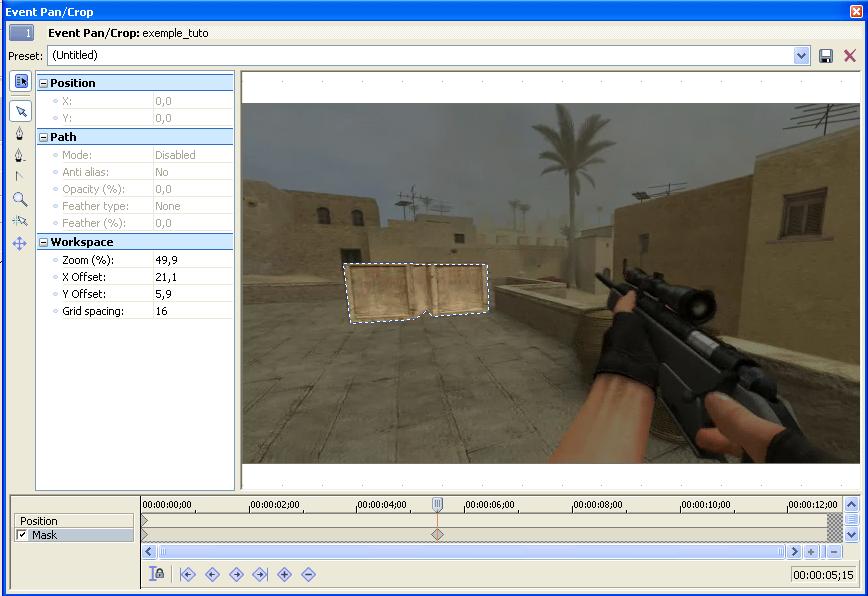The image size is (868, 596).
Task: Click the vertical scroll thumb by the tracks
Action: pos(851,519)
